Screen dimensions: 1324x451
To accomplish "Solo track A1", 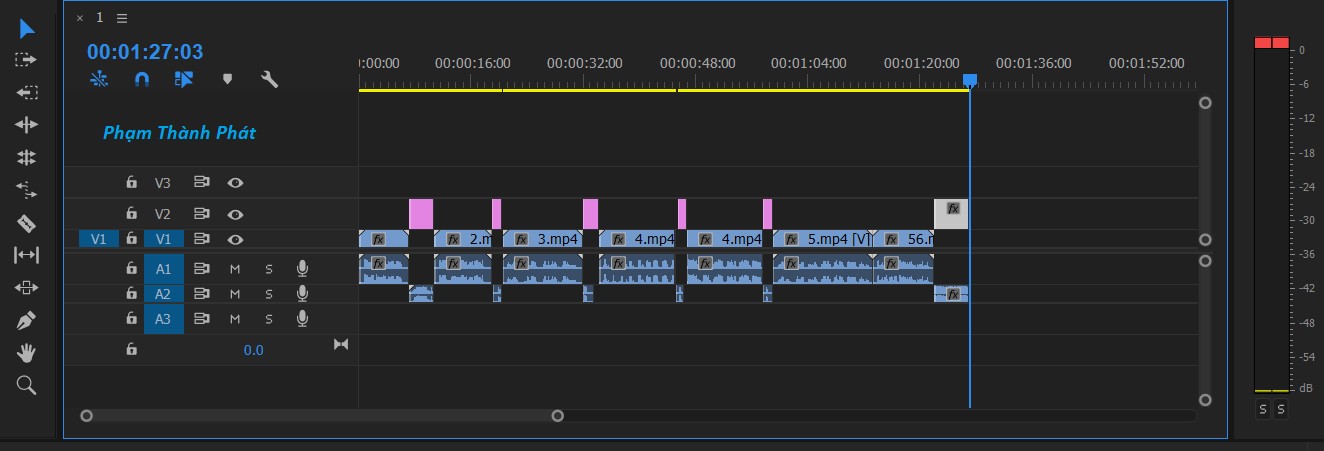I will (268, 268).
